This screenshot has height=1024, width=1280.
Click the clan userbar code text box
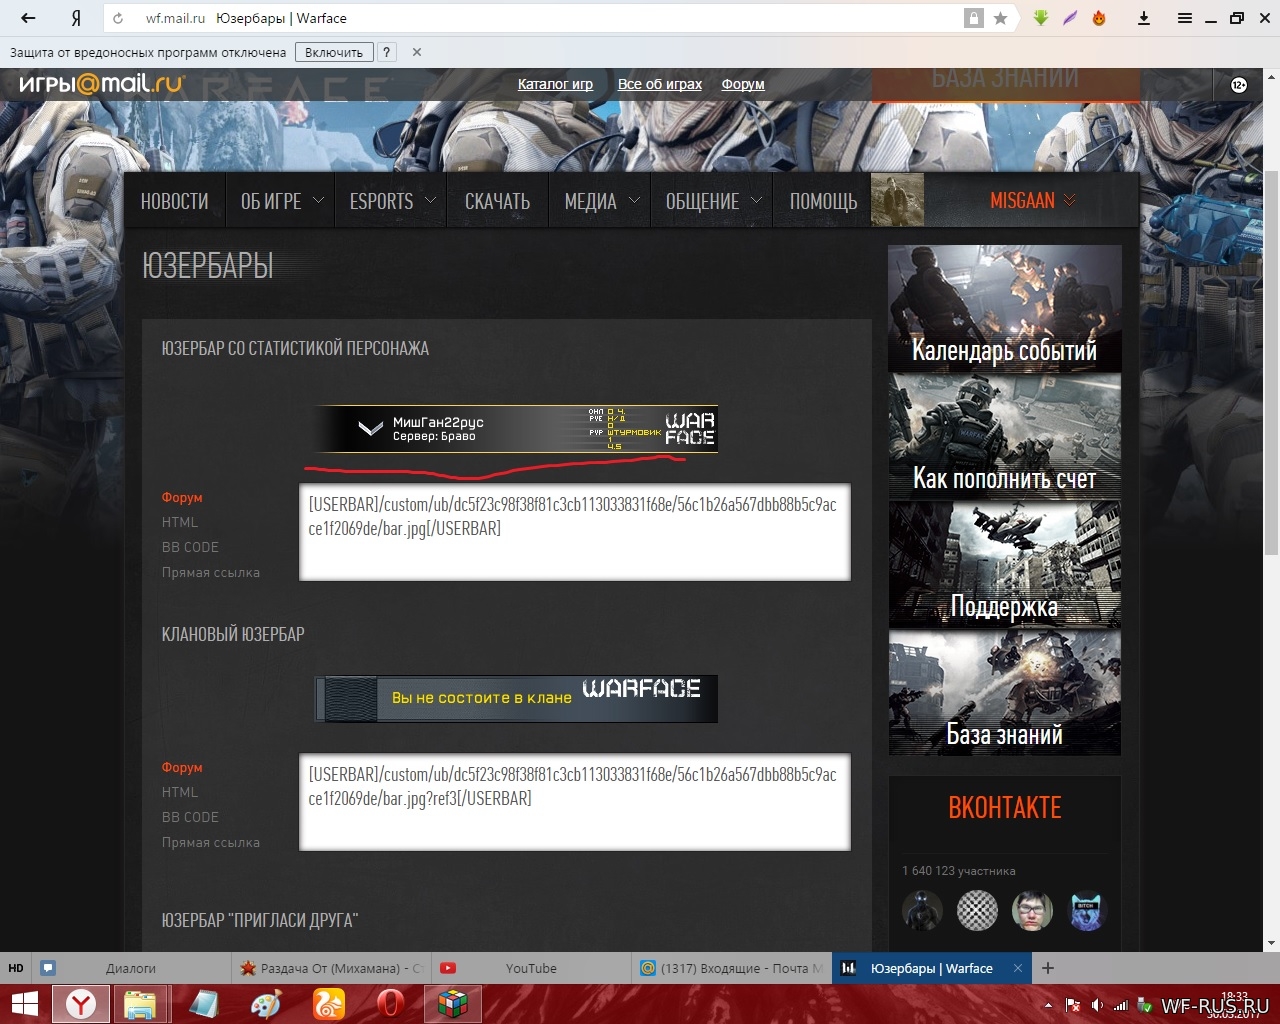pyautogui.click(x=575, y=802)
